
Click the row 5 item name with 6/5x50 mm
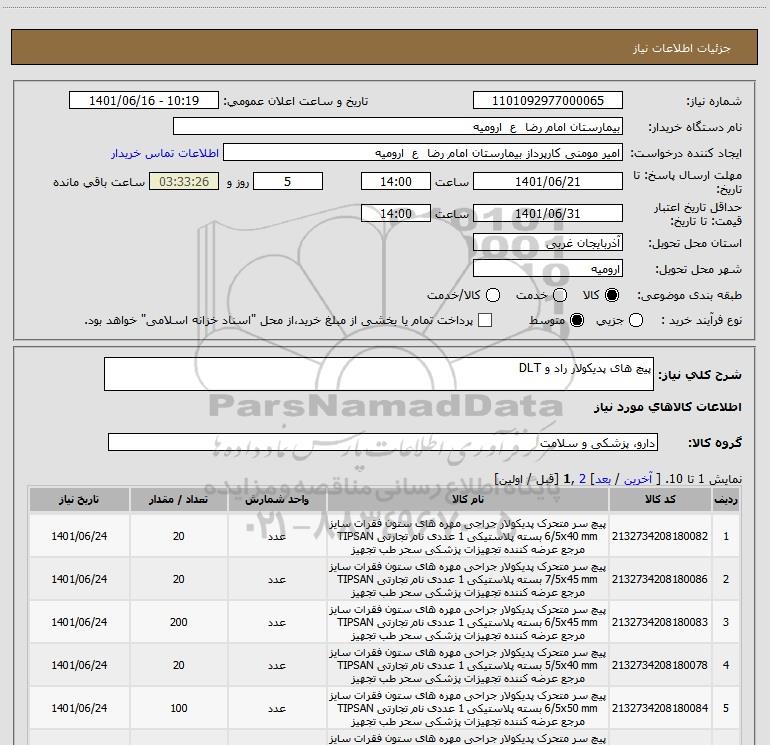click(x=468, y=708)
